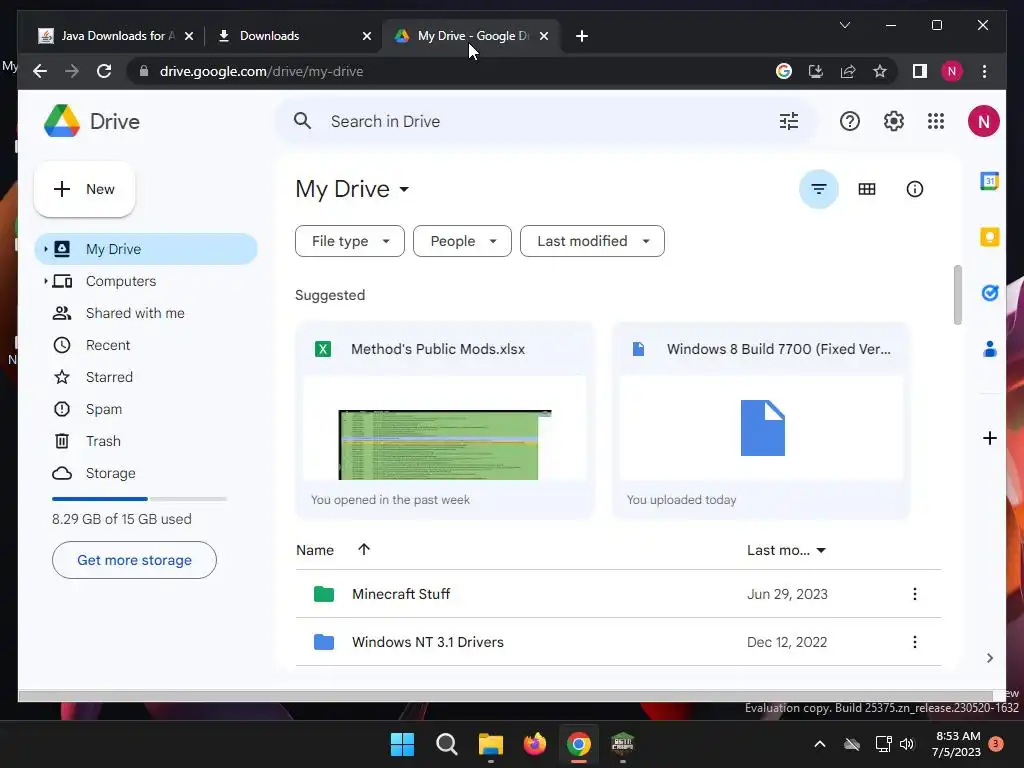The image size is (1024, 768).
Task: Click the browser reload button
Action: pos(104,71)
